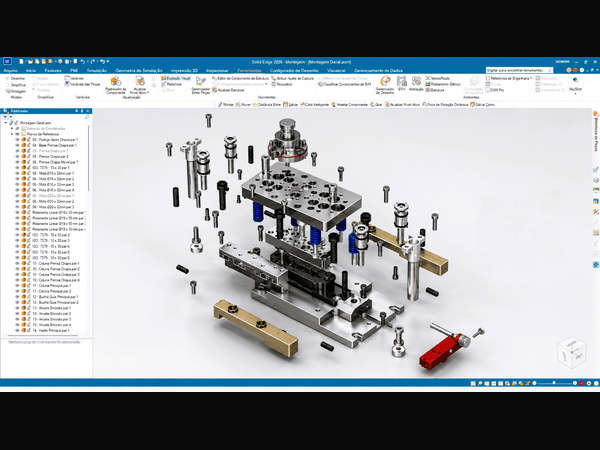
Task: Switch to the Features tab
Action: tap(53, 70)
